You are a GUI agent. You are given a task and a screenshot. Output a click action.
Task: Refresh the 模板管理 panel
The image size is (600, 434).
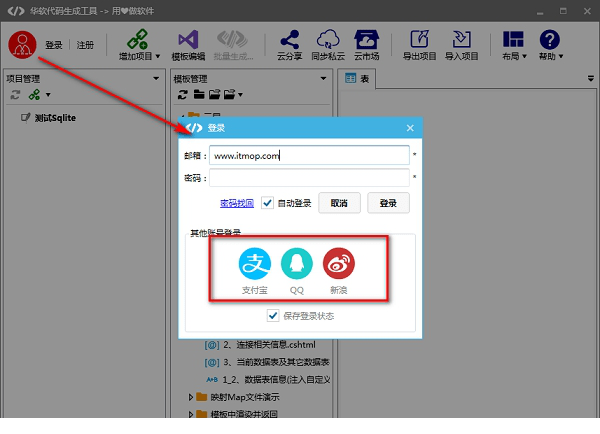[183, 95]
